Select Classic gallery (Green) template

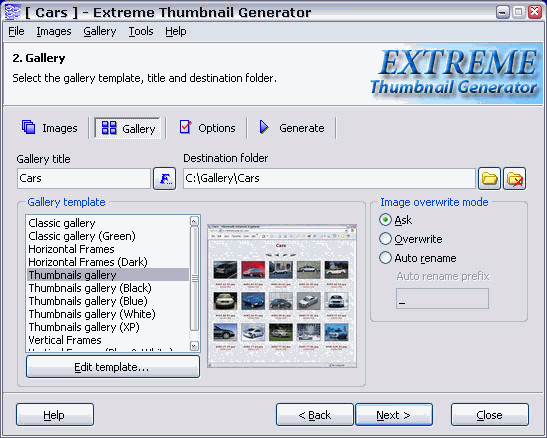point(108,236)
